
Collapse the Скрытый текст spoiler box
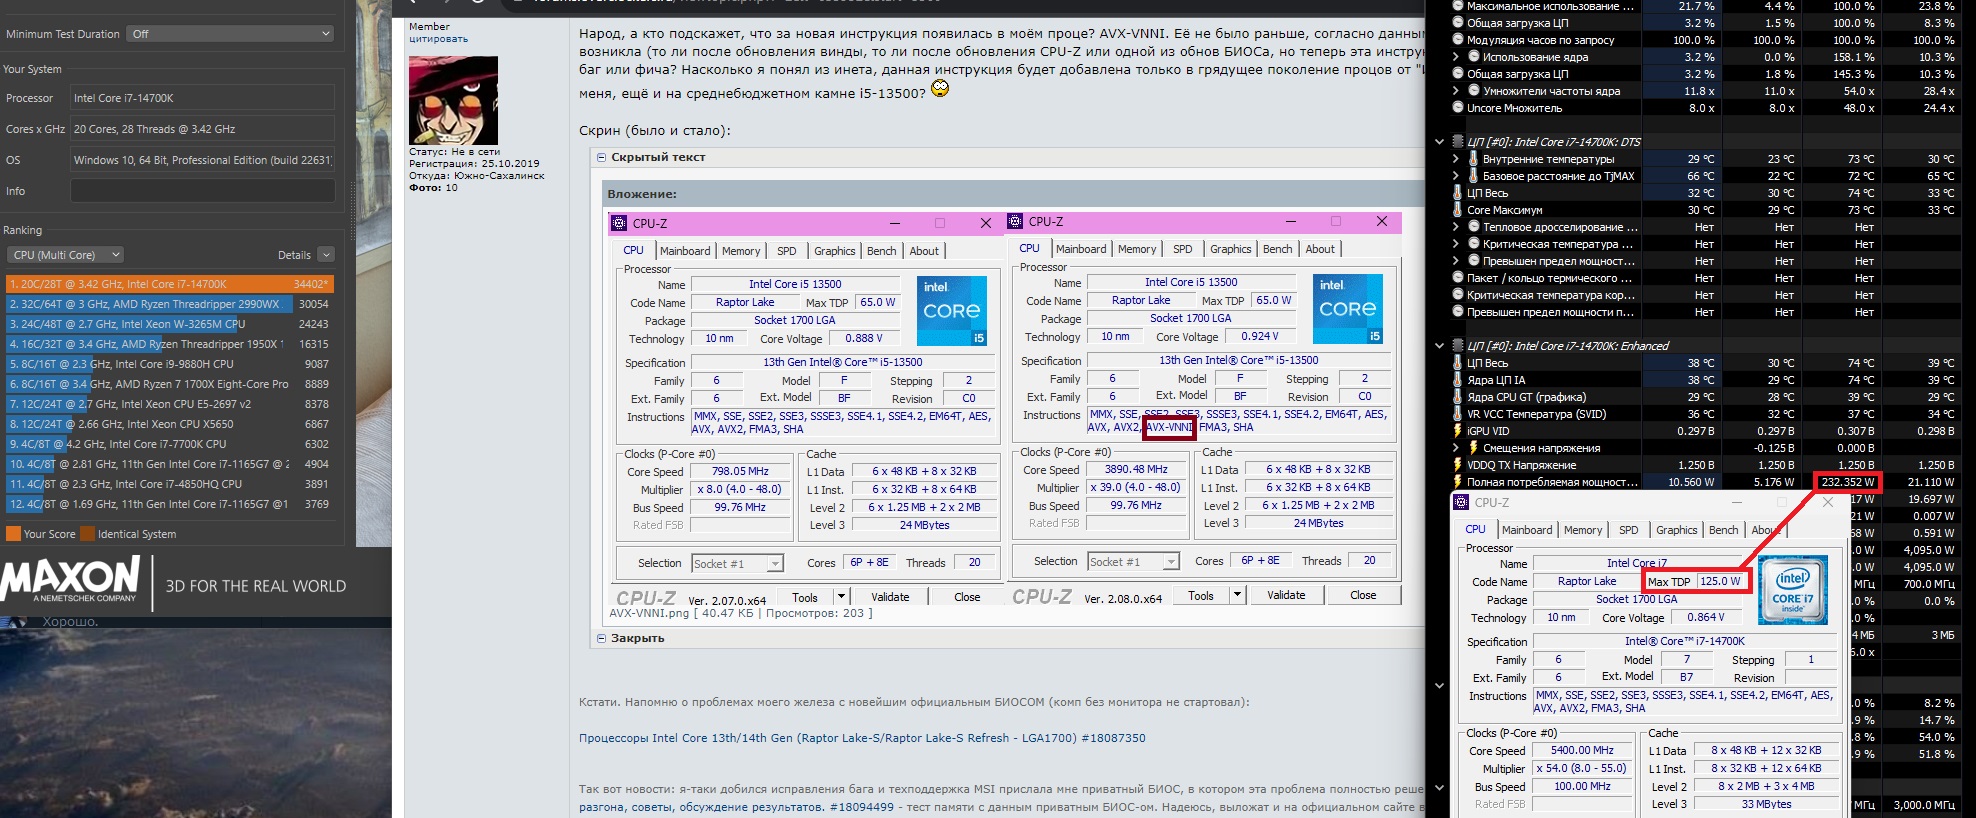[602, 157]
